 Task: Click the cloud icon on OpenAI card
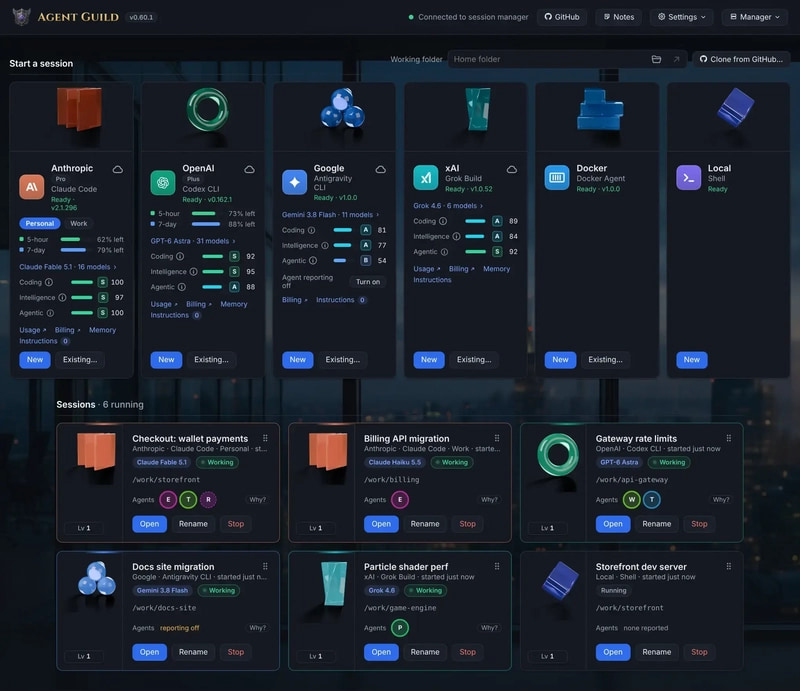[249, 169]
